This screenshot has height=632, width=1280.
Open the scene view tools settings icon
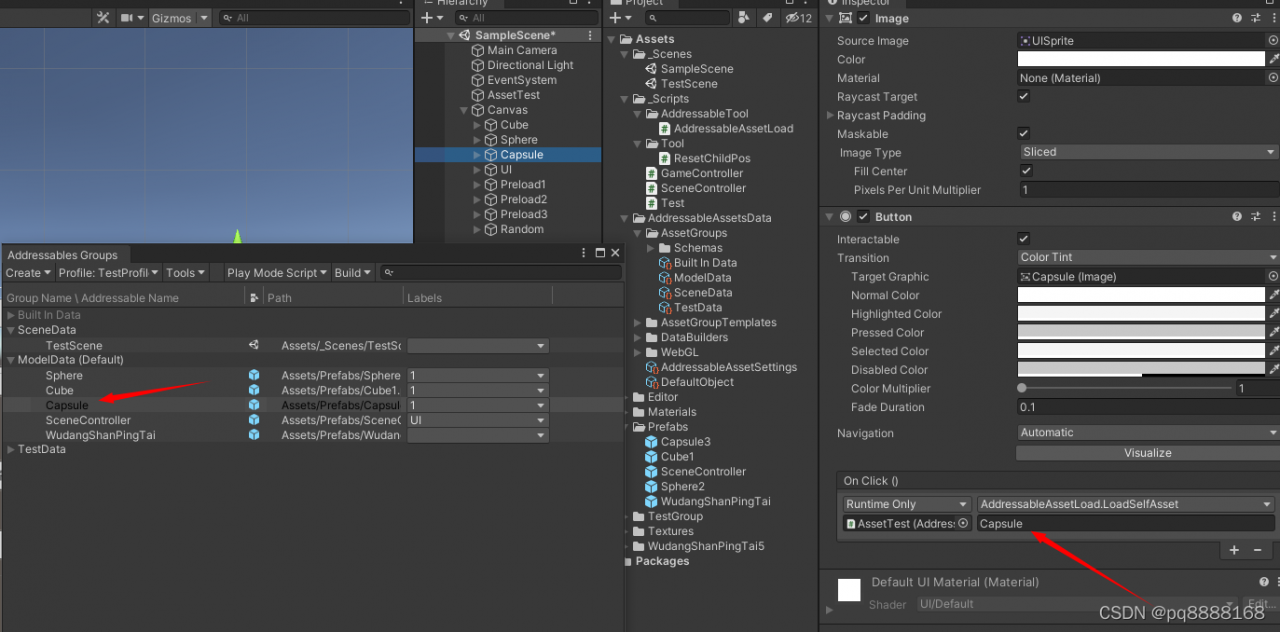pos(103,18)
